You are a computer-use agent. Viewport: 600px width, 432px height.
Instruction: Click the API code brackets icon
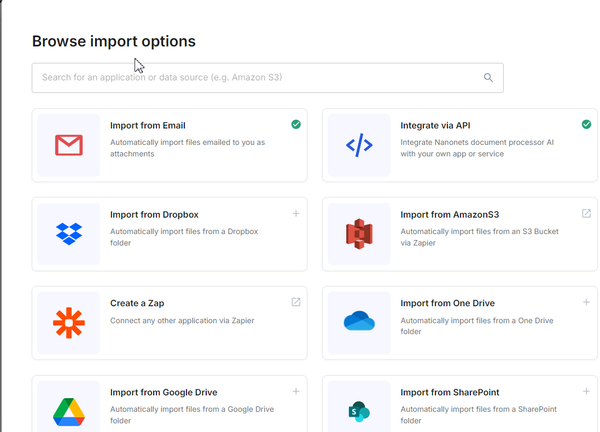coord(359,146)
